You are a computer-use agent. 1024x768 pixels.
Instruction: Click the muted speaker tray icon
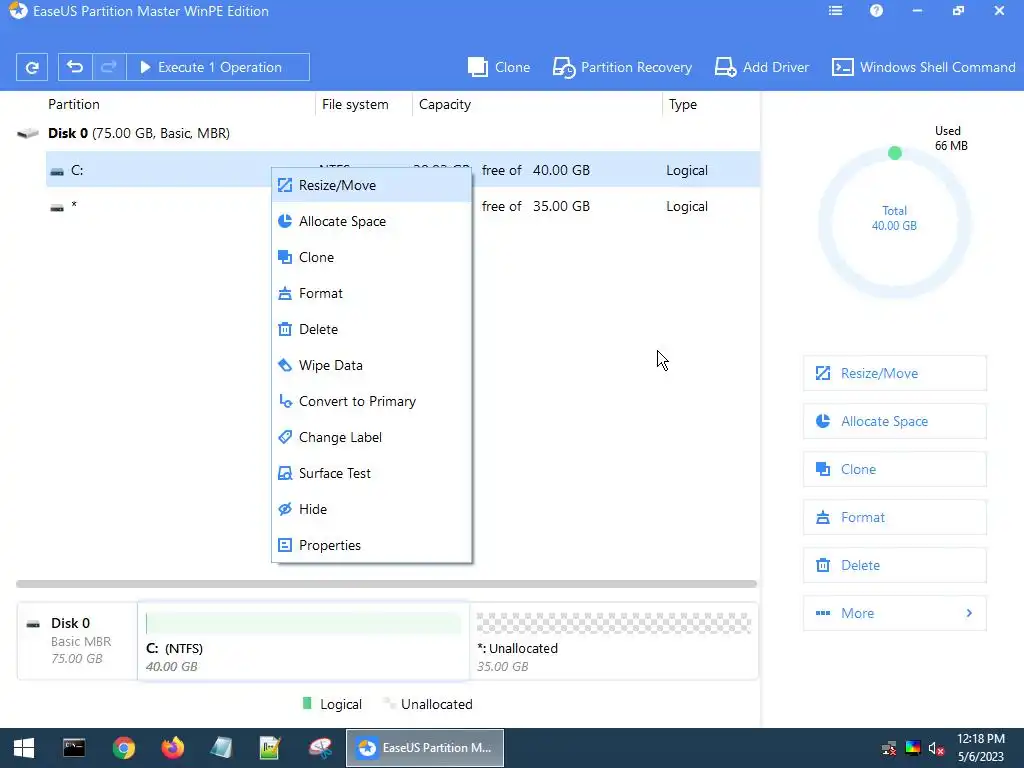(936, 748)
